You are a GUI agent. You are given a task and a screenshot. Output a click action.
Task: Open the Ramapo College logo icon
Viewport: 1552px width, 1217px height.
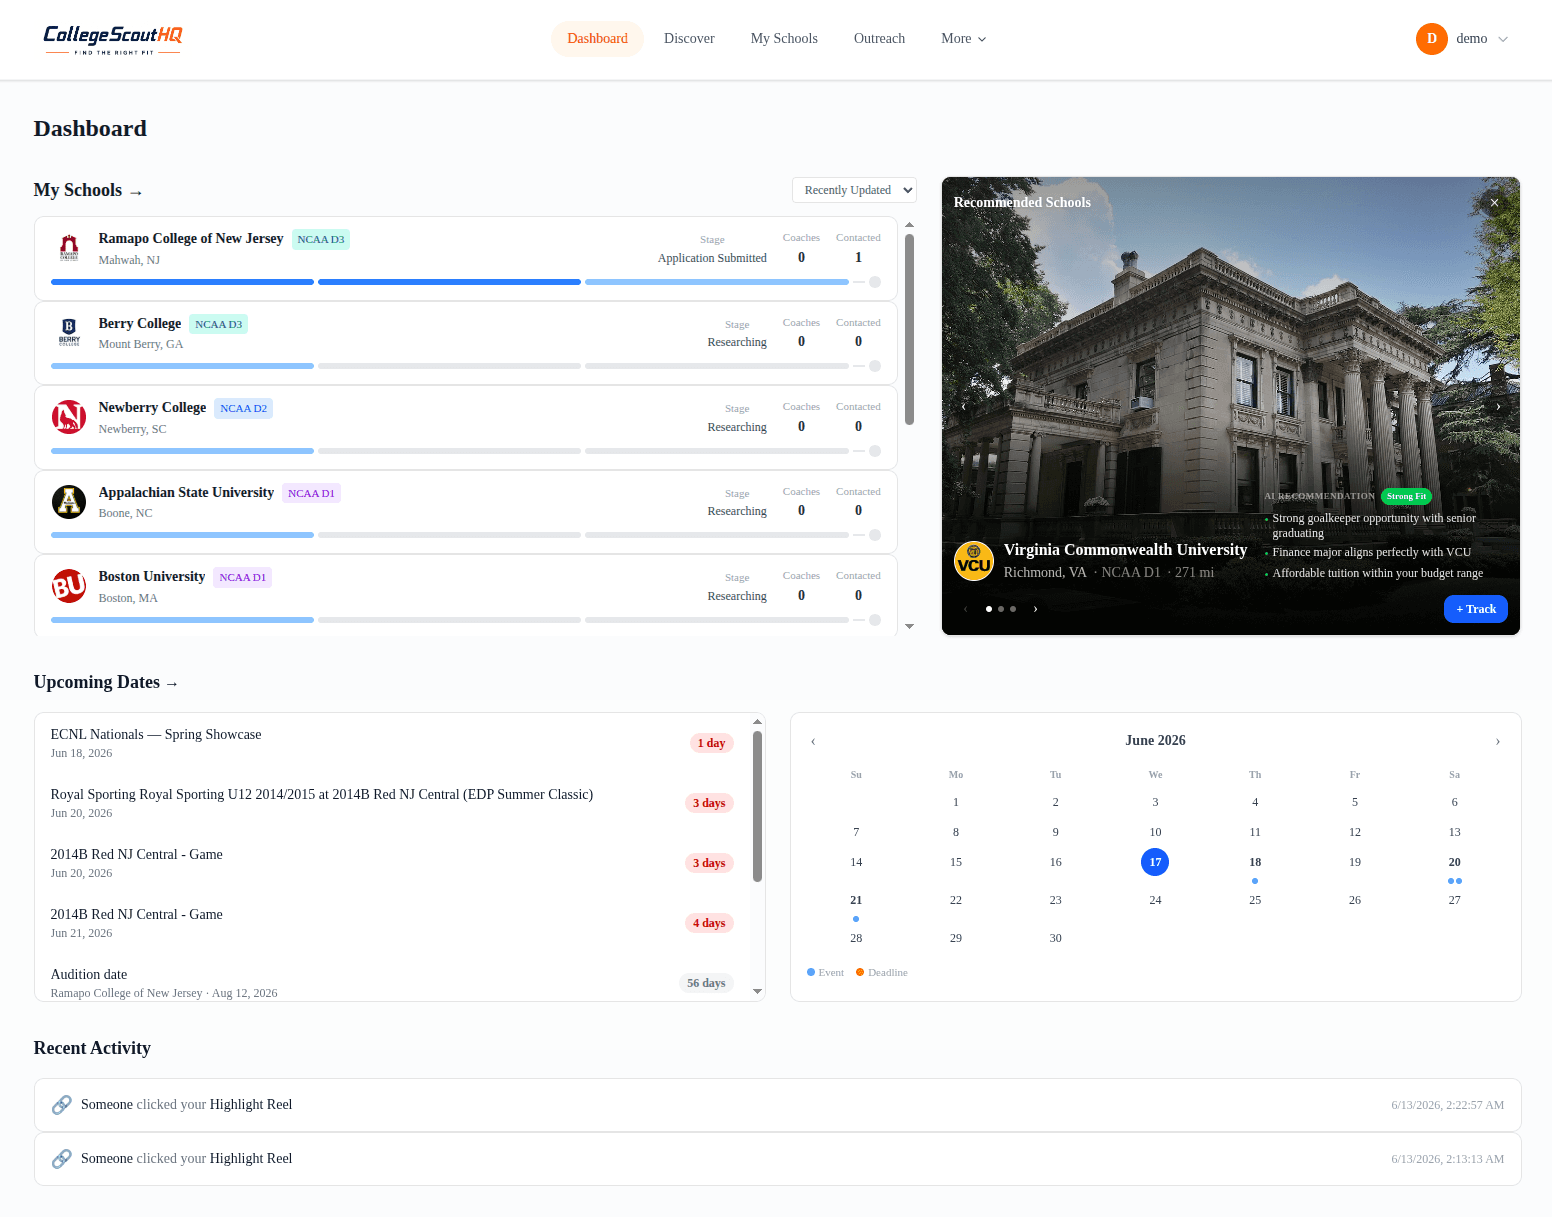tap(69, 247)
